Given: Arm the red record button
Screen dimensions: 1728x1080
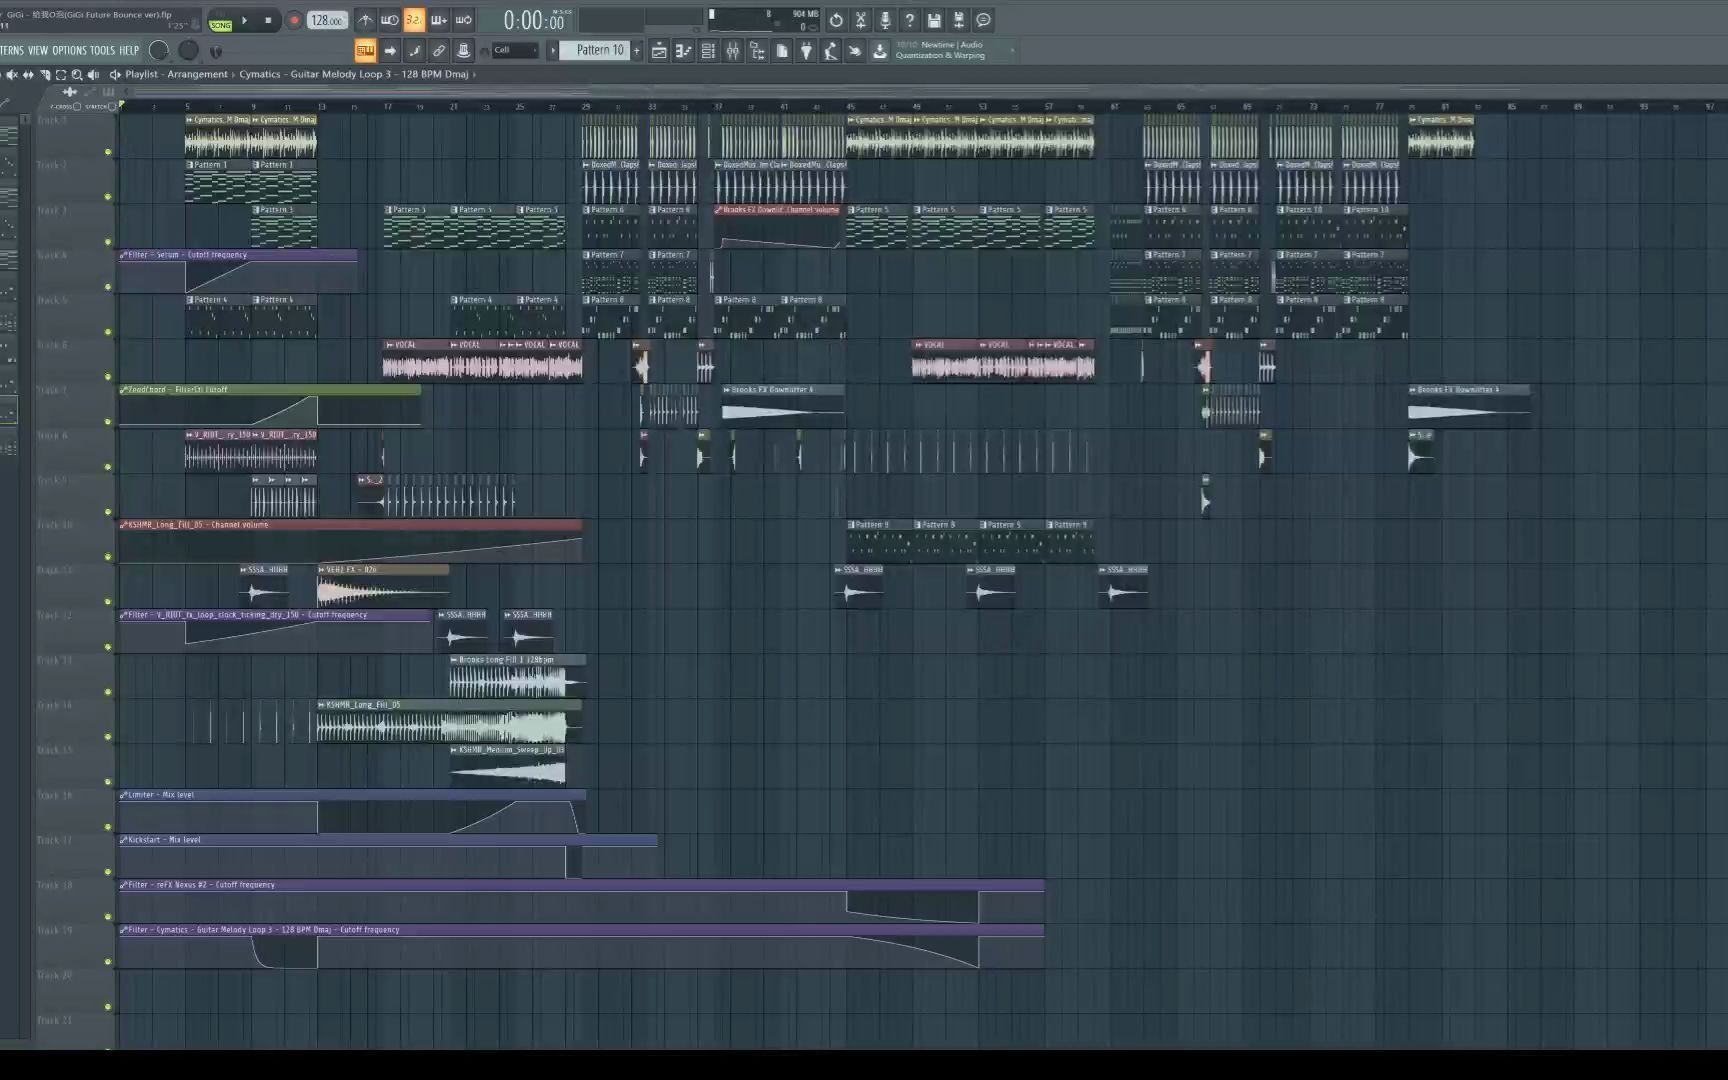Looking at the screenshot, I should 294,20.
